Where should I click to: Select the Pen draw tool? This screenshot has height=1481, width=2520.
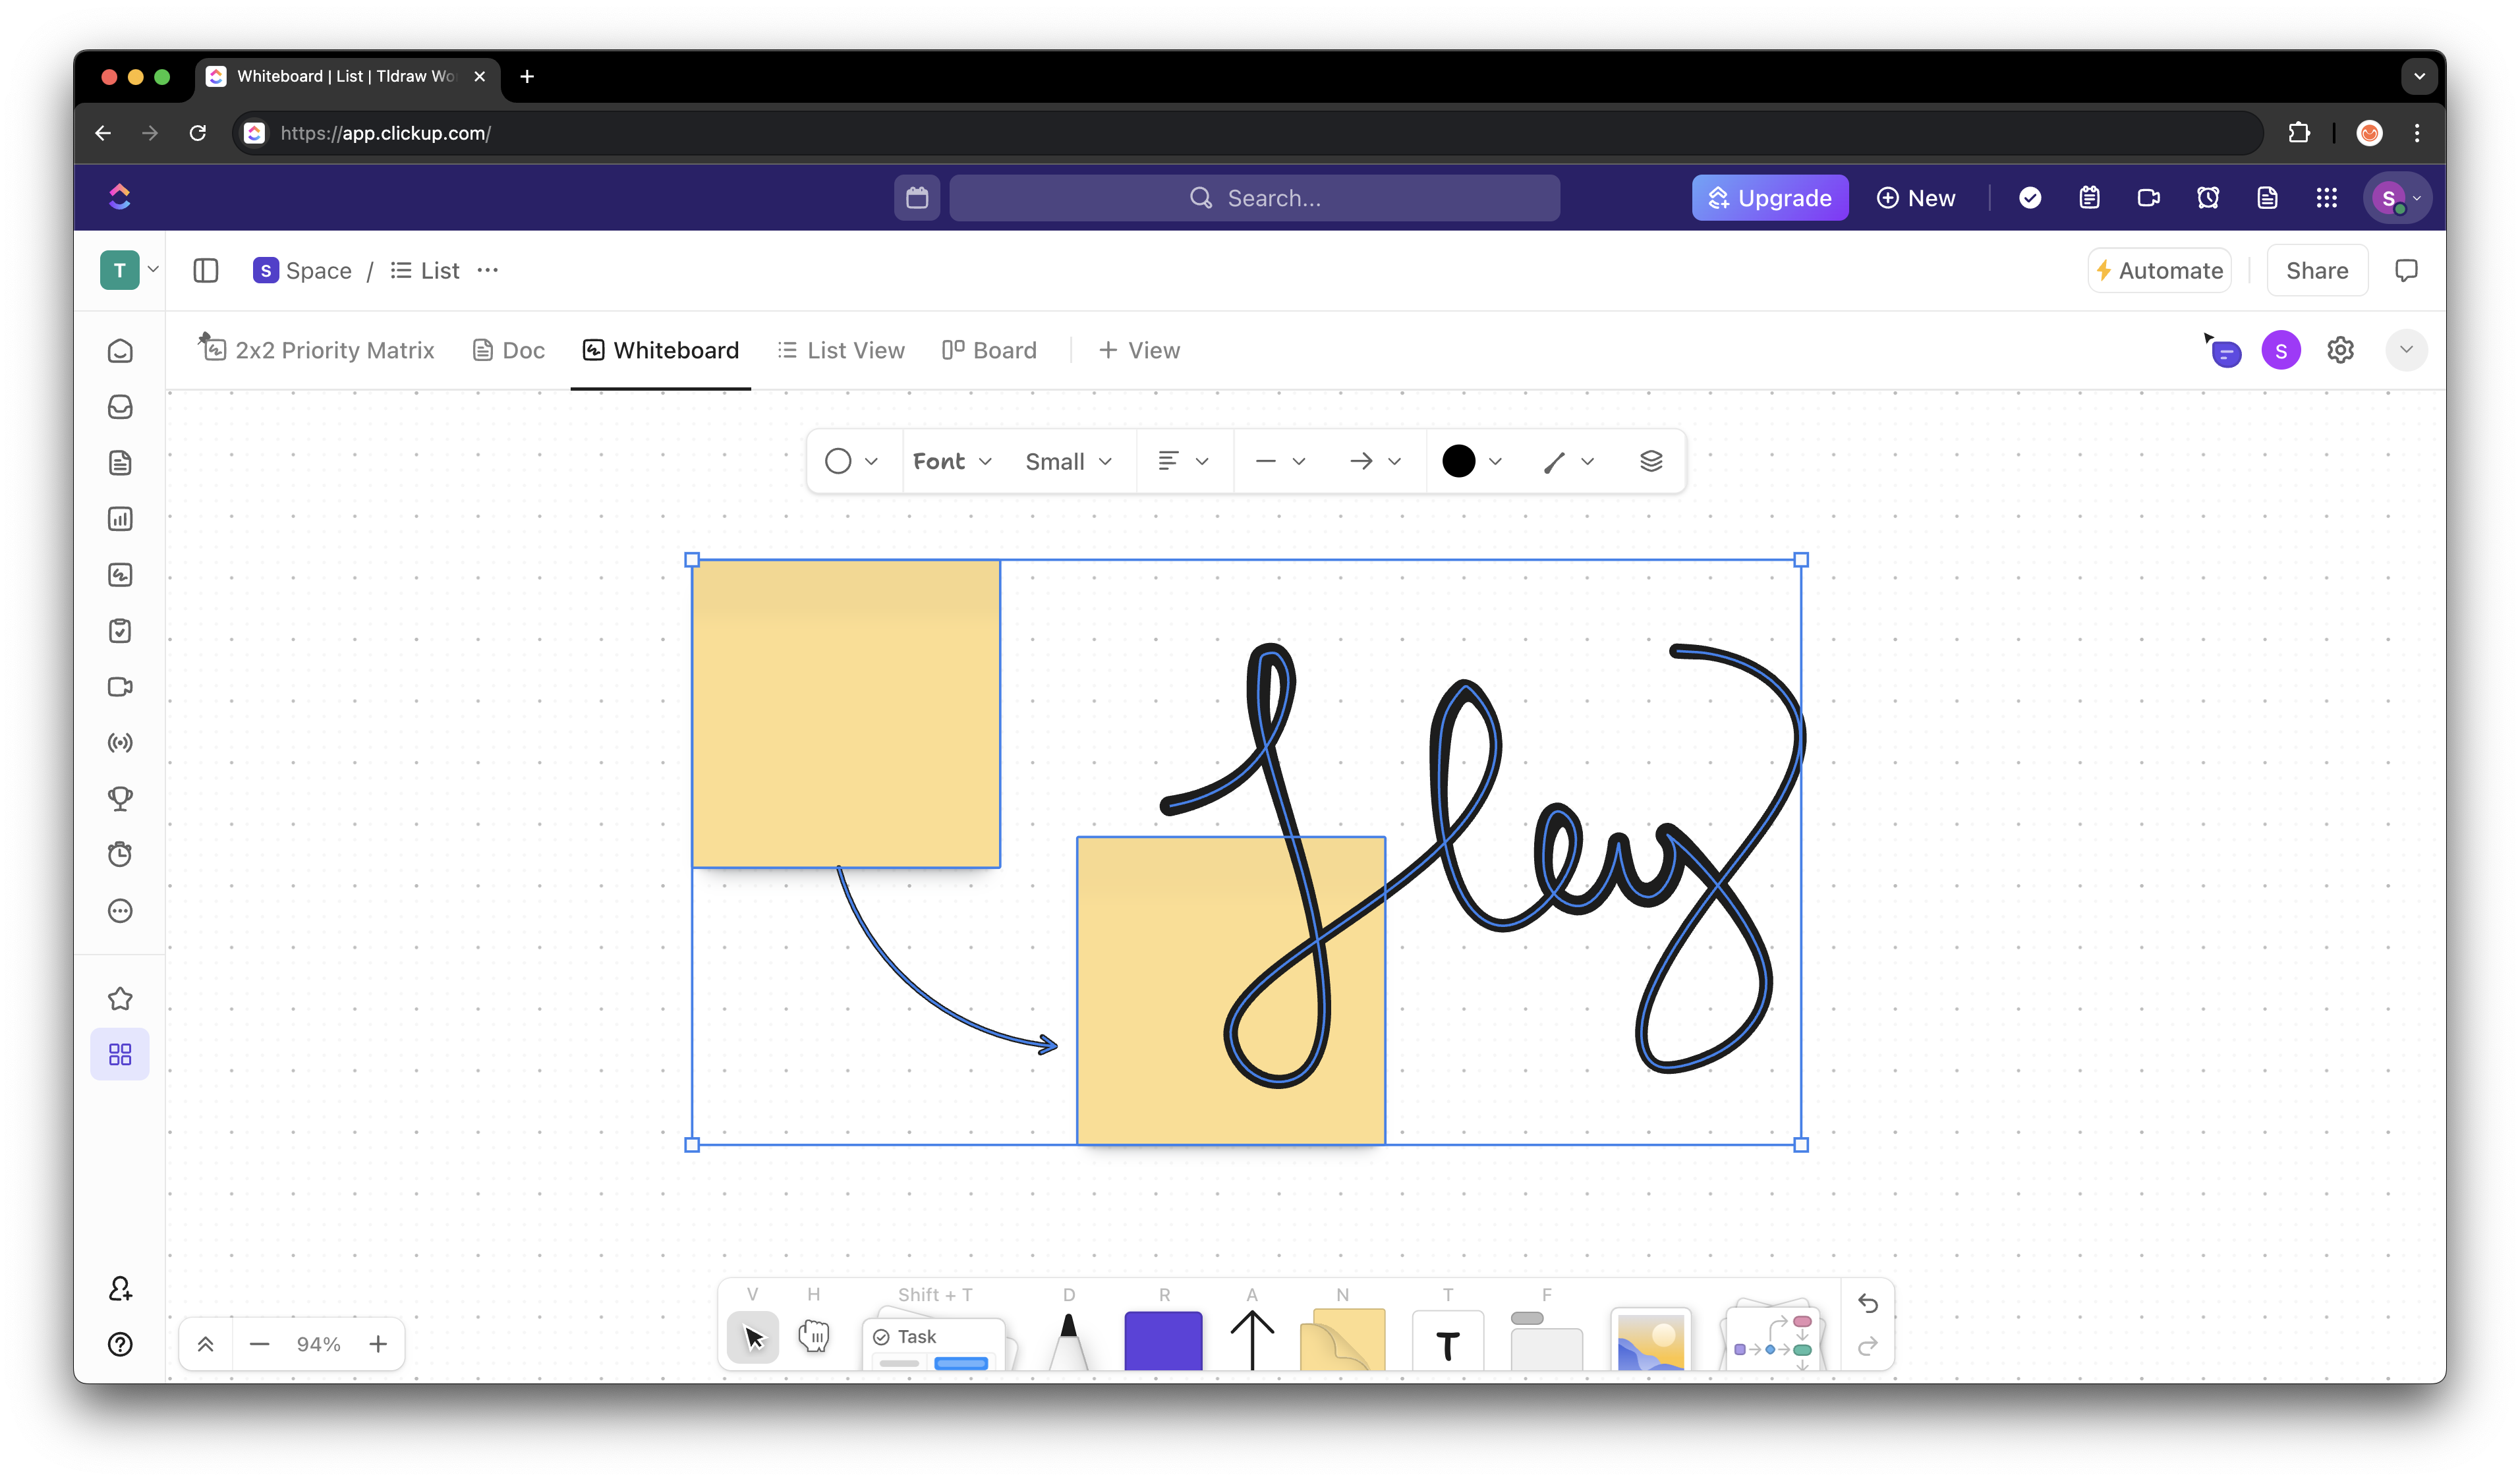(x=1068, y=1340)
